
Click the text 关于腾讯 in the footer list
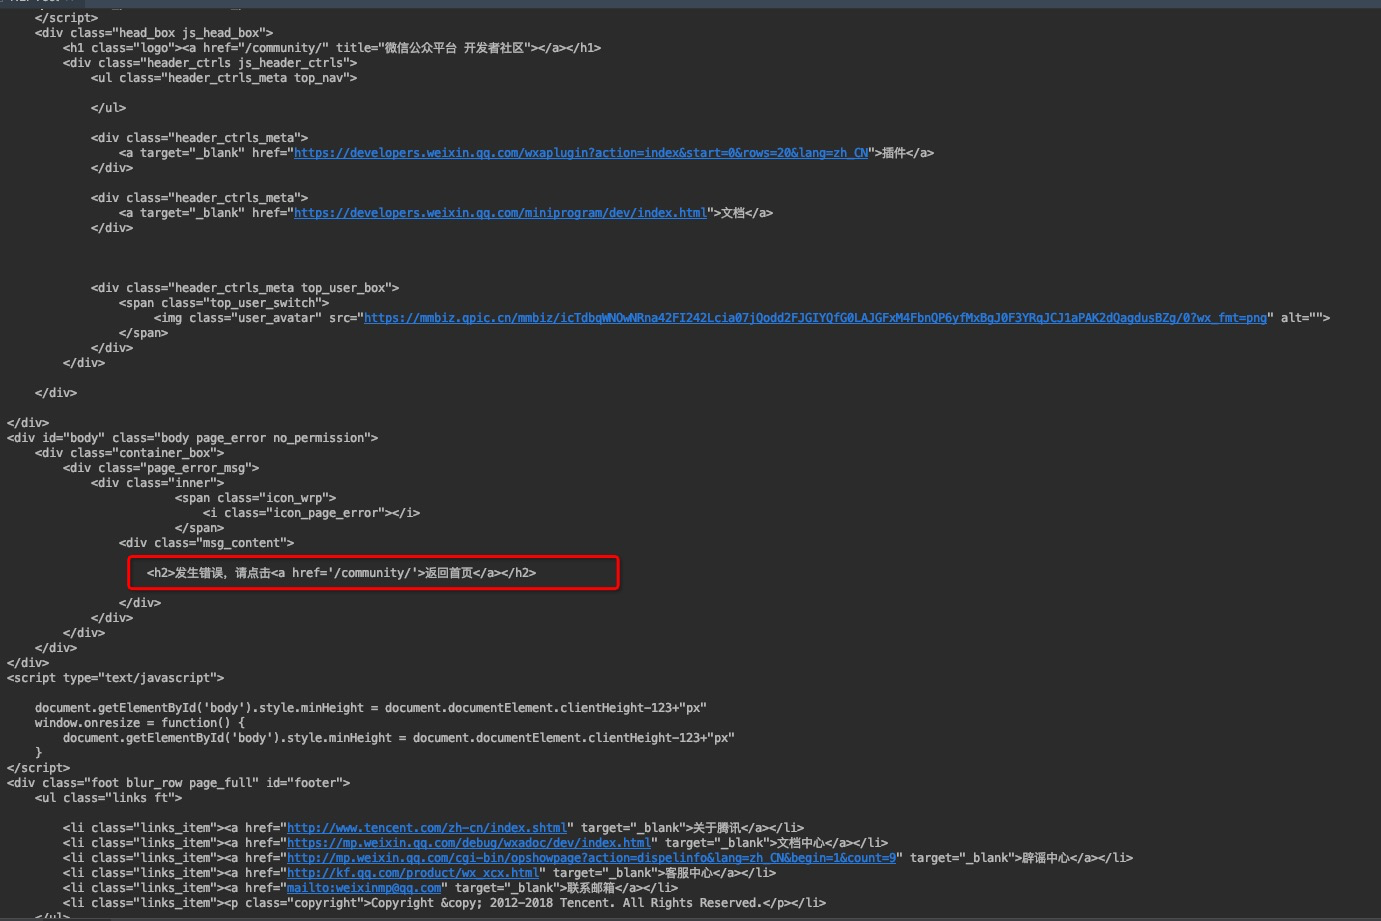717,828
